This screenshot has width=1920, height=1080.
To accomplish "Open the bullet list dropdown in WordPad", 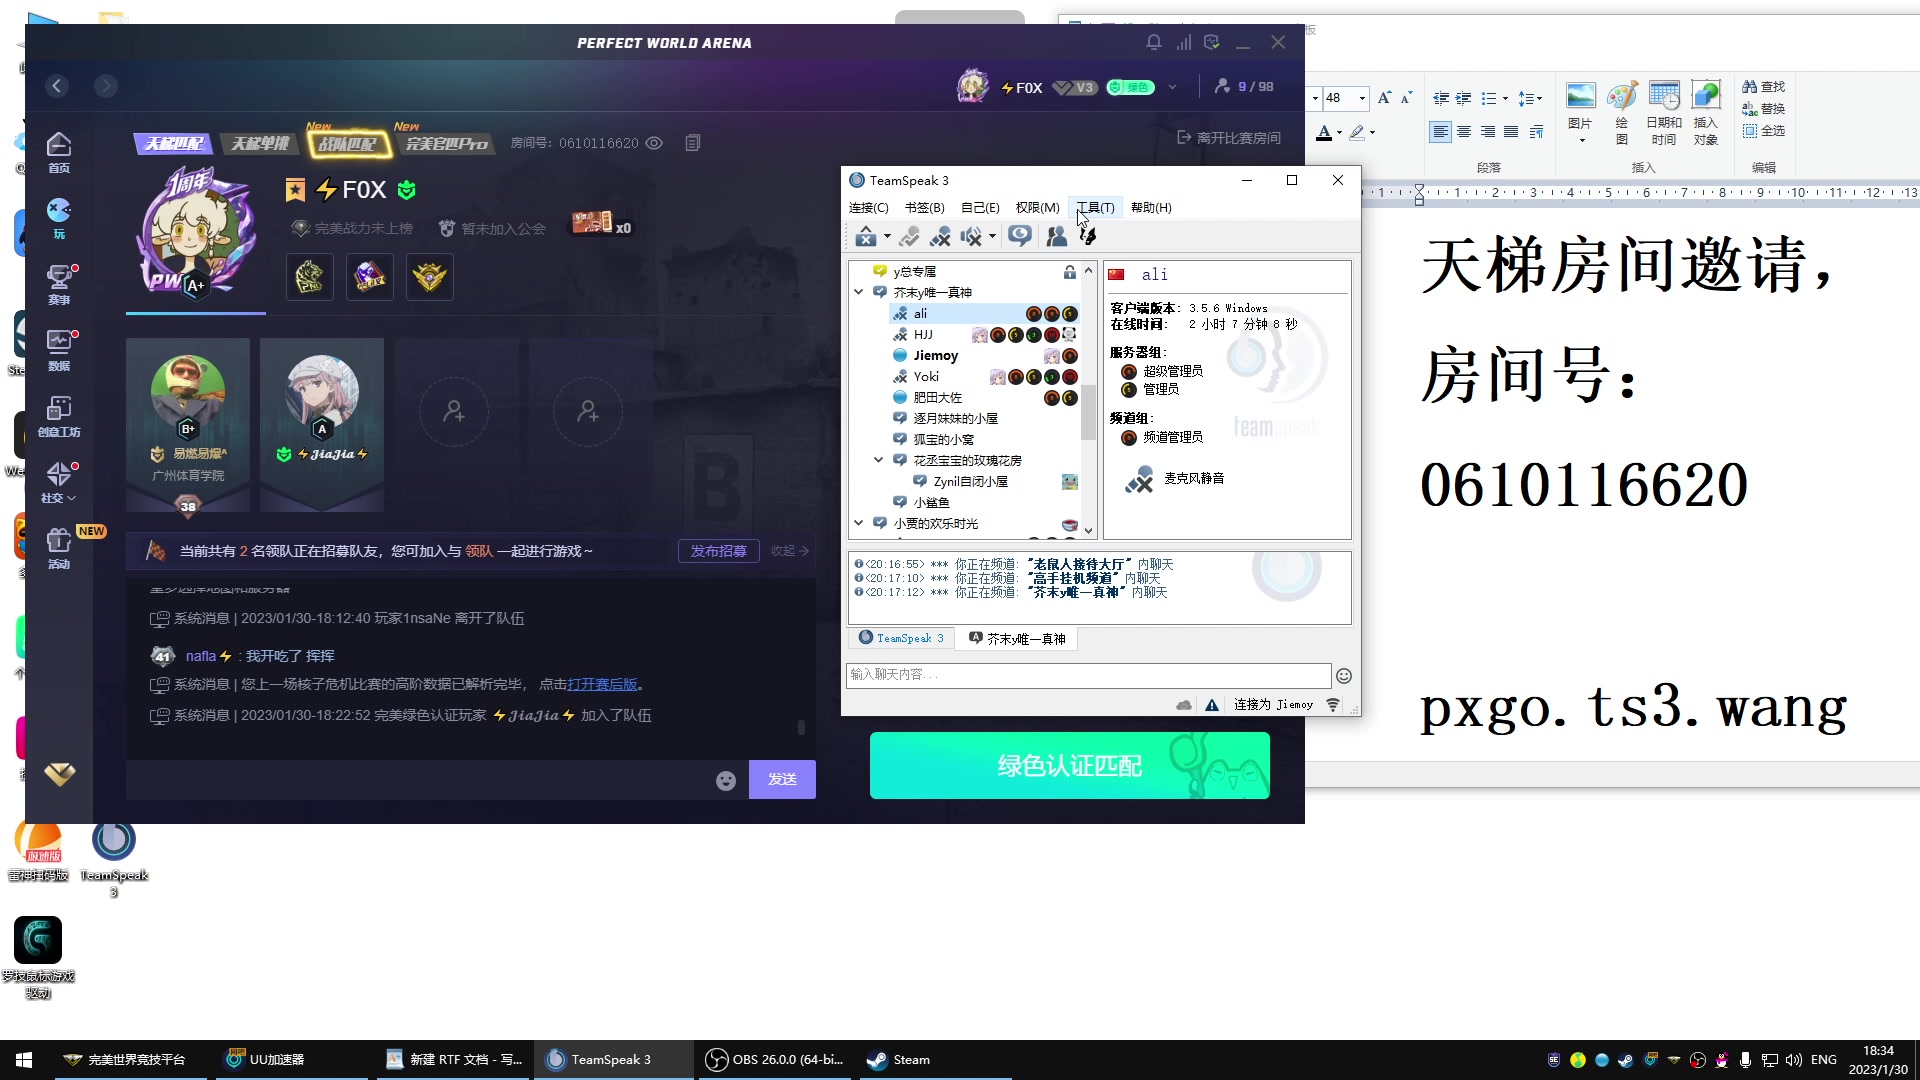I will [1505, 98].
